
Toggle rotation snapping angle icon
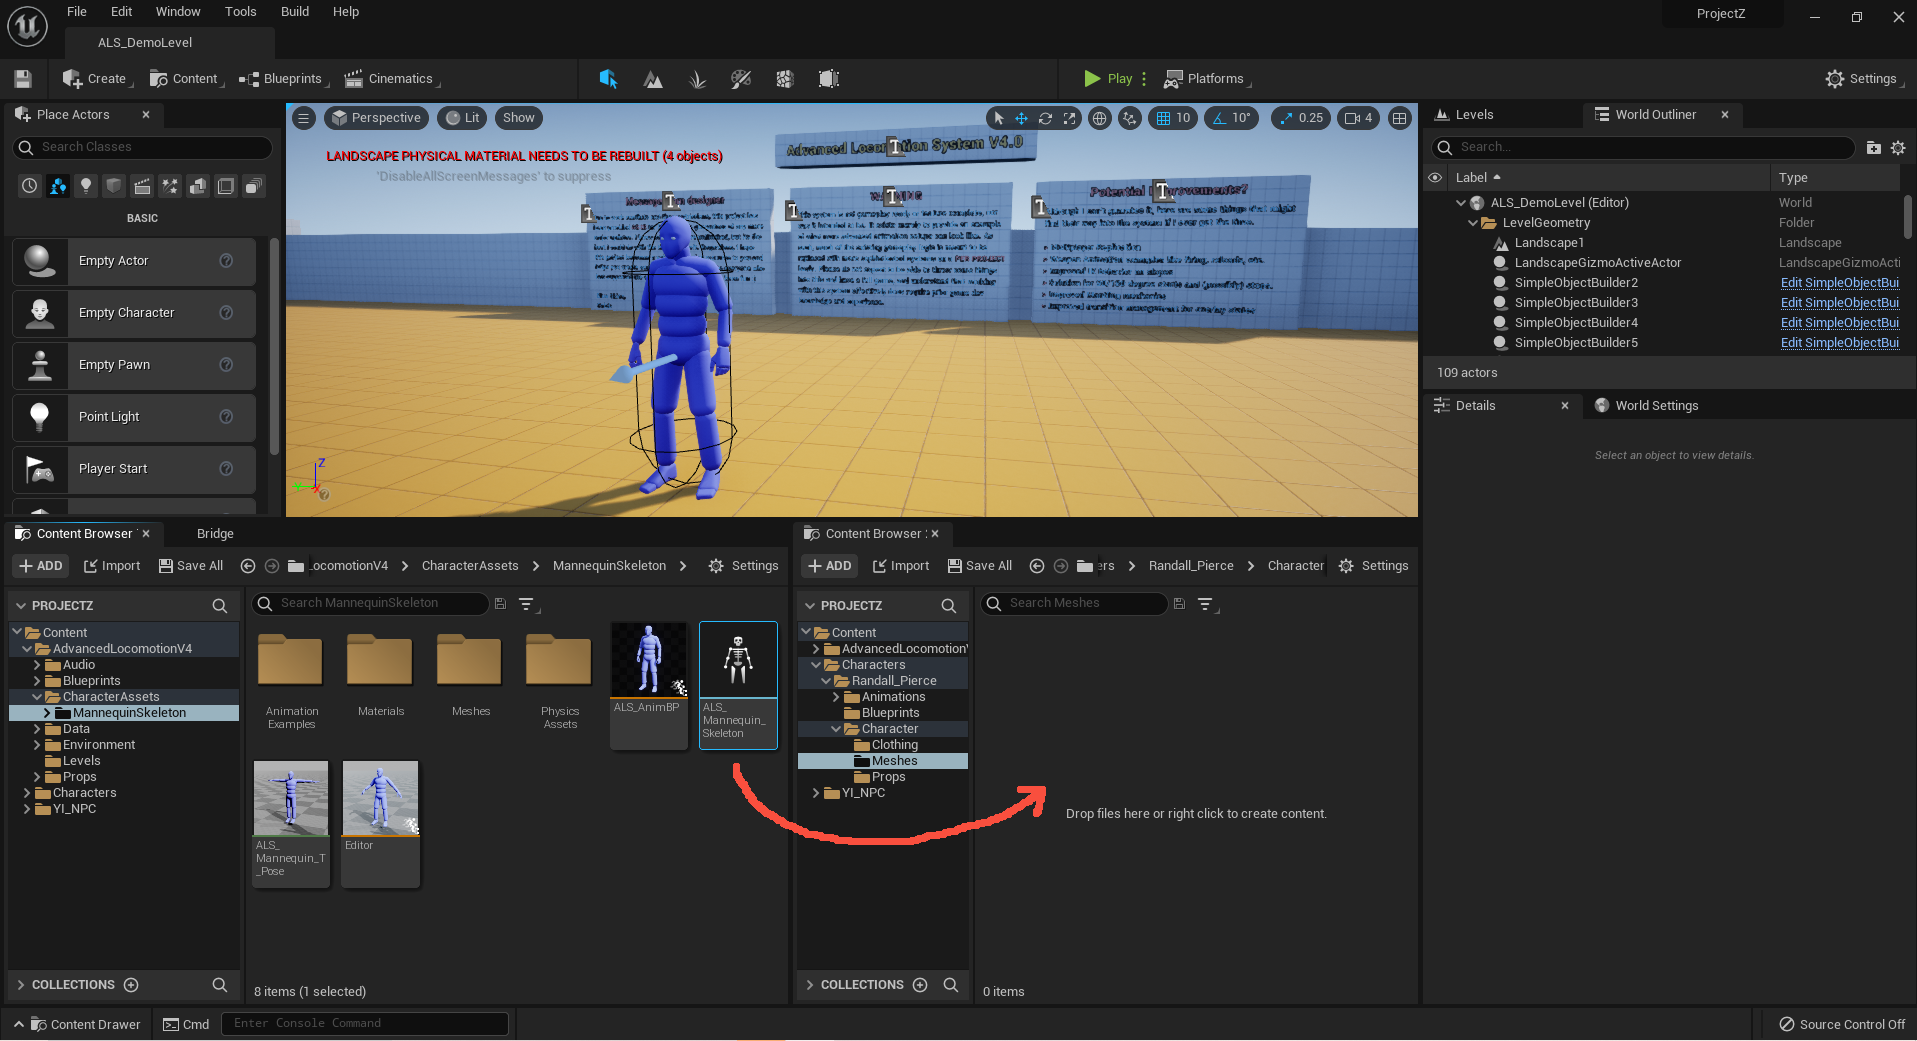pyautogui.click(x=1220, y=118)
